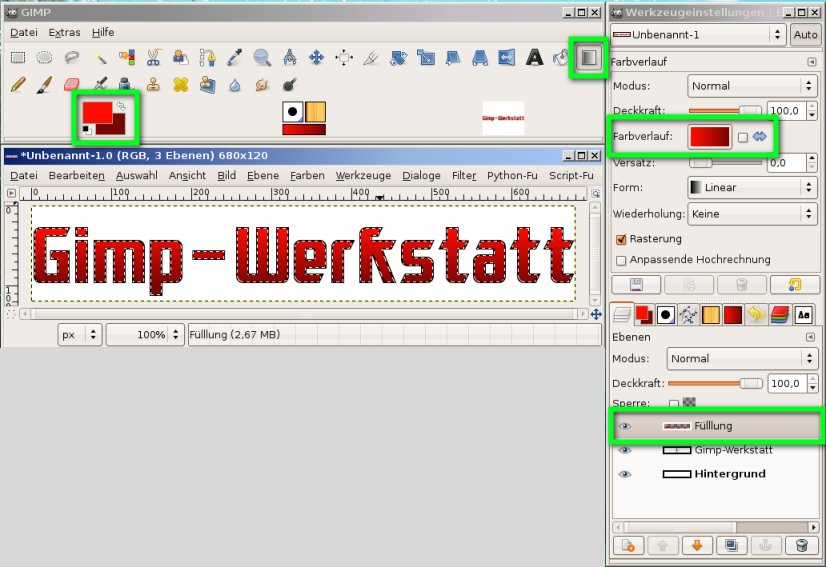This screenshot has width=826, height=567.
Task: Select the Eraser tool
Action: (x=72, y=84)
